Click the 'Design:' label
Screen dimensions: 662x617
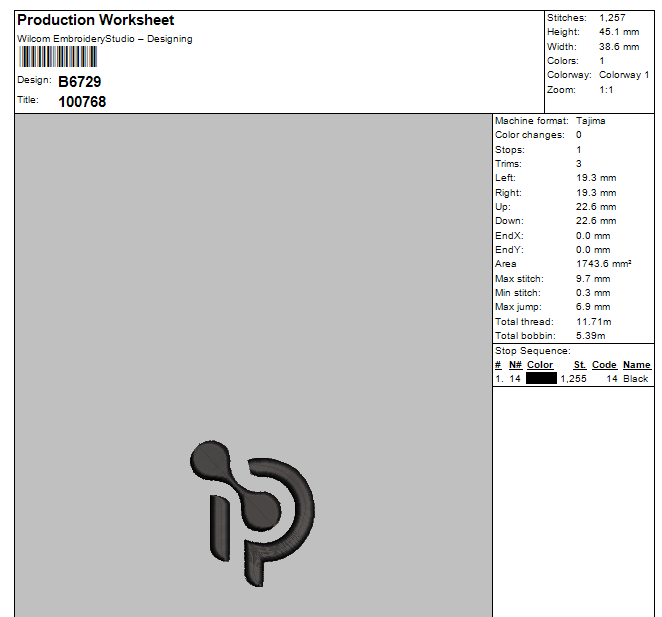point(34,80)
